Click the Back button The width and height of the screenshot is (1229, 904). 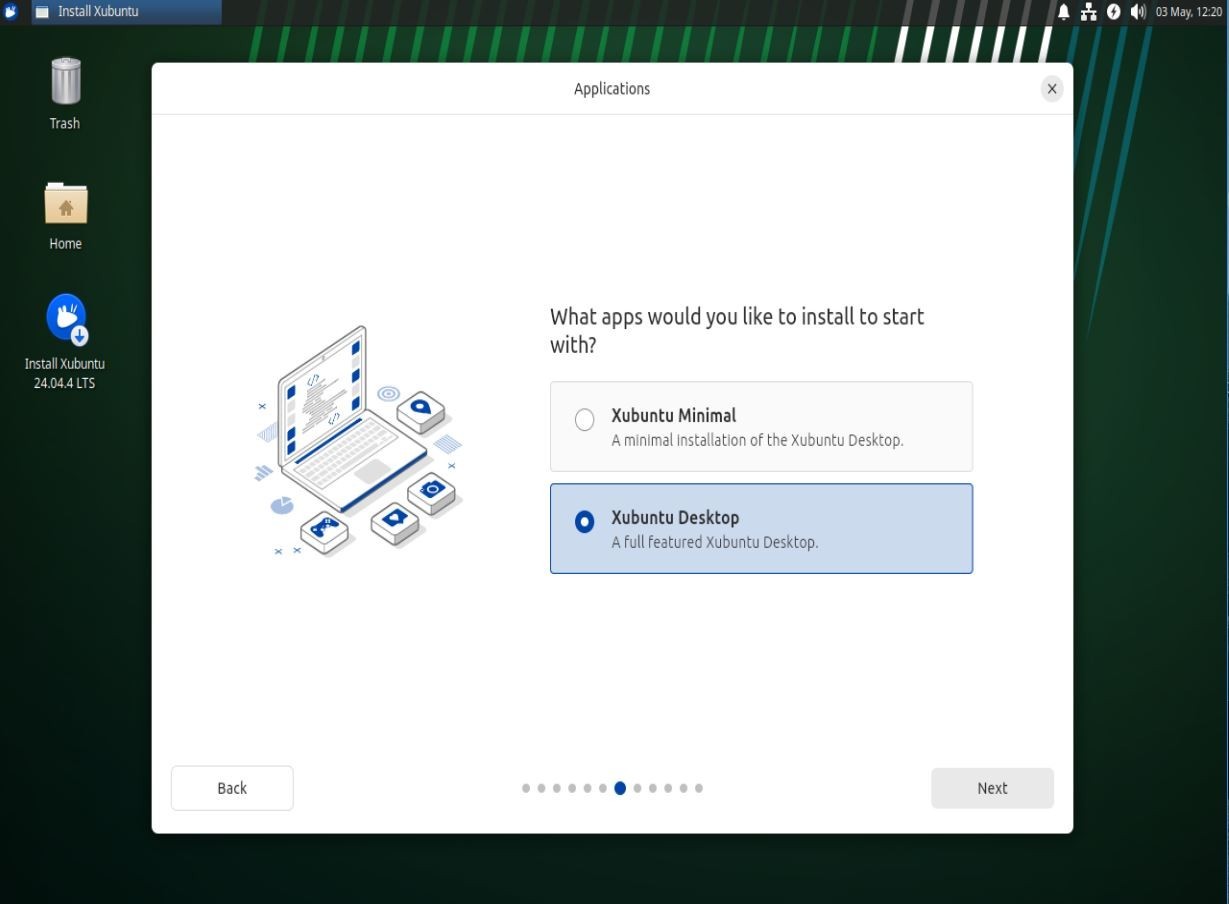click(x=232, y=788)
